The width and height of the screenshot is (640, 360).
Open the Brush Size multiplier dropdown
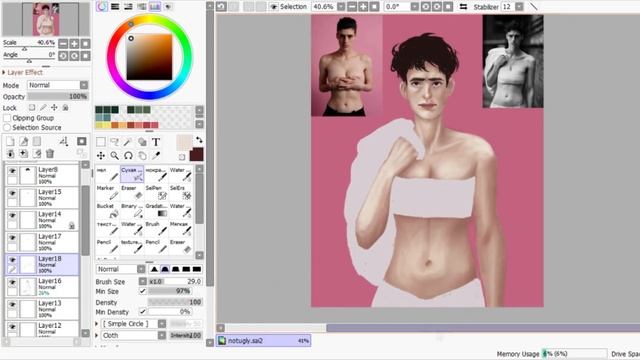click(142, 281)
